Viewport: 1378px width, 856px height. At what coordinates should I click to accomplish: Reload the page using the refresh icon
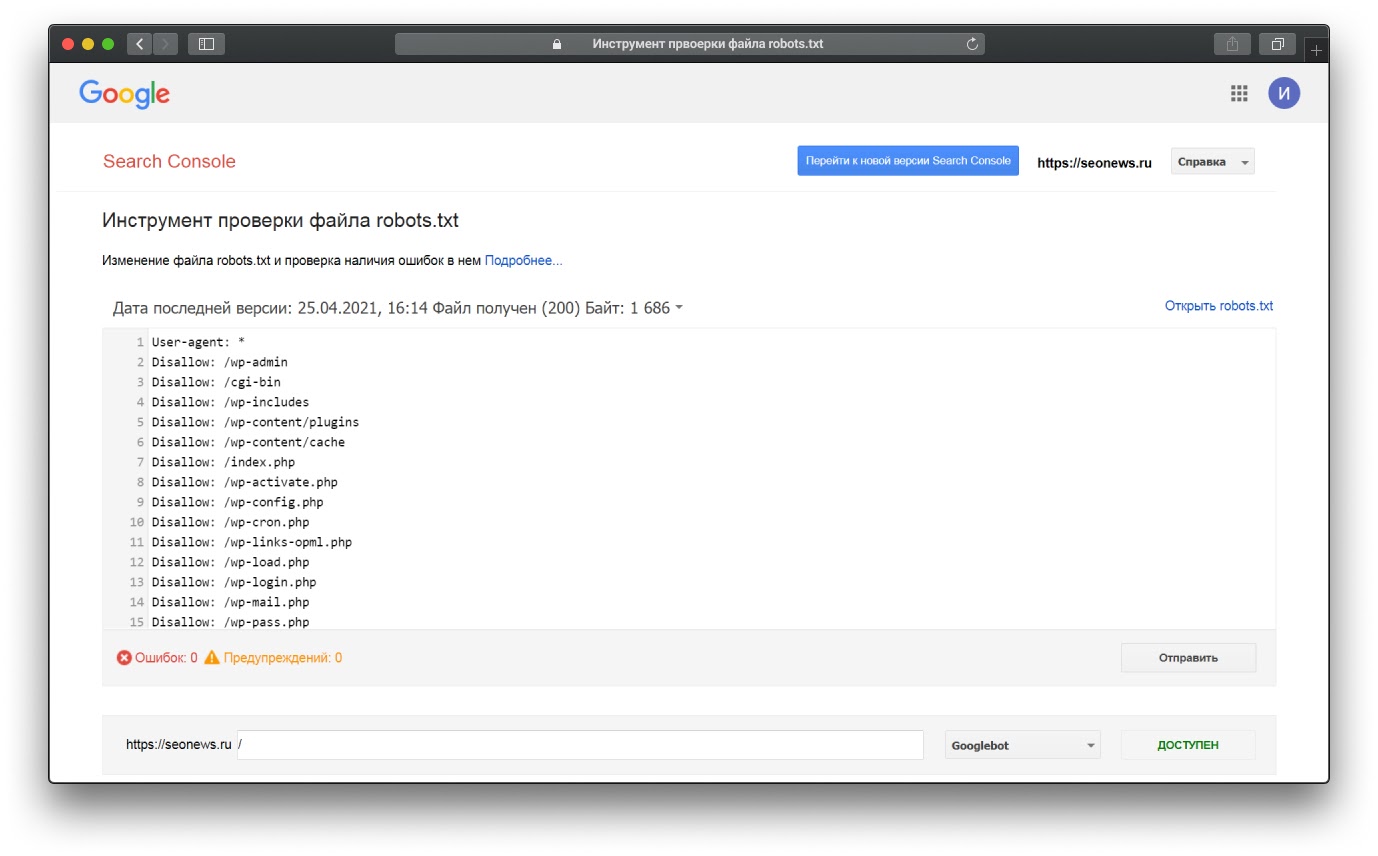pos(971,44)
